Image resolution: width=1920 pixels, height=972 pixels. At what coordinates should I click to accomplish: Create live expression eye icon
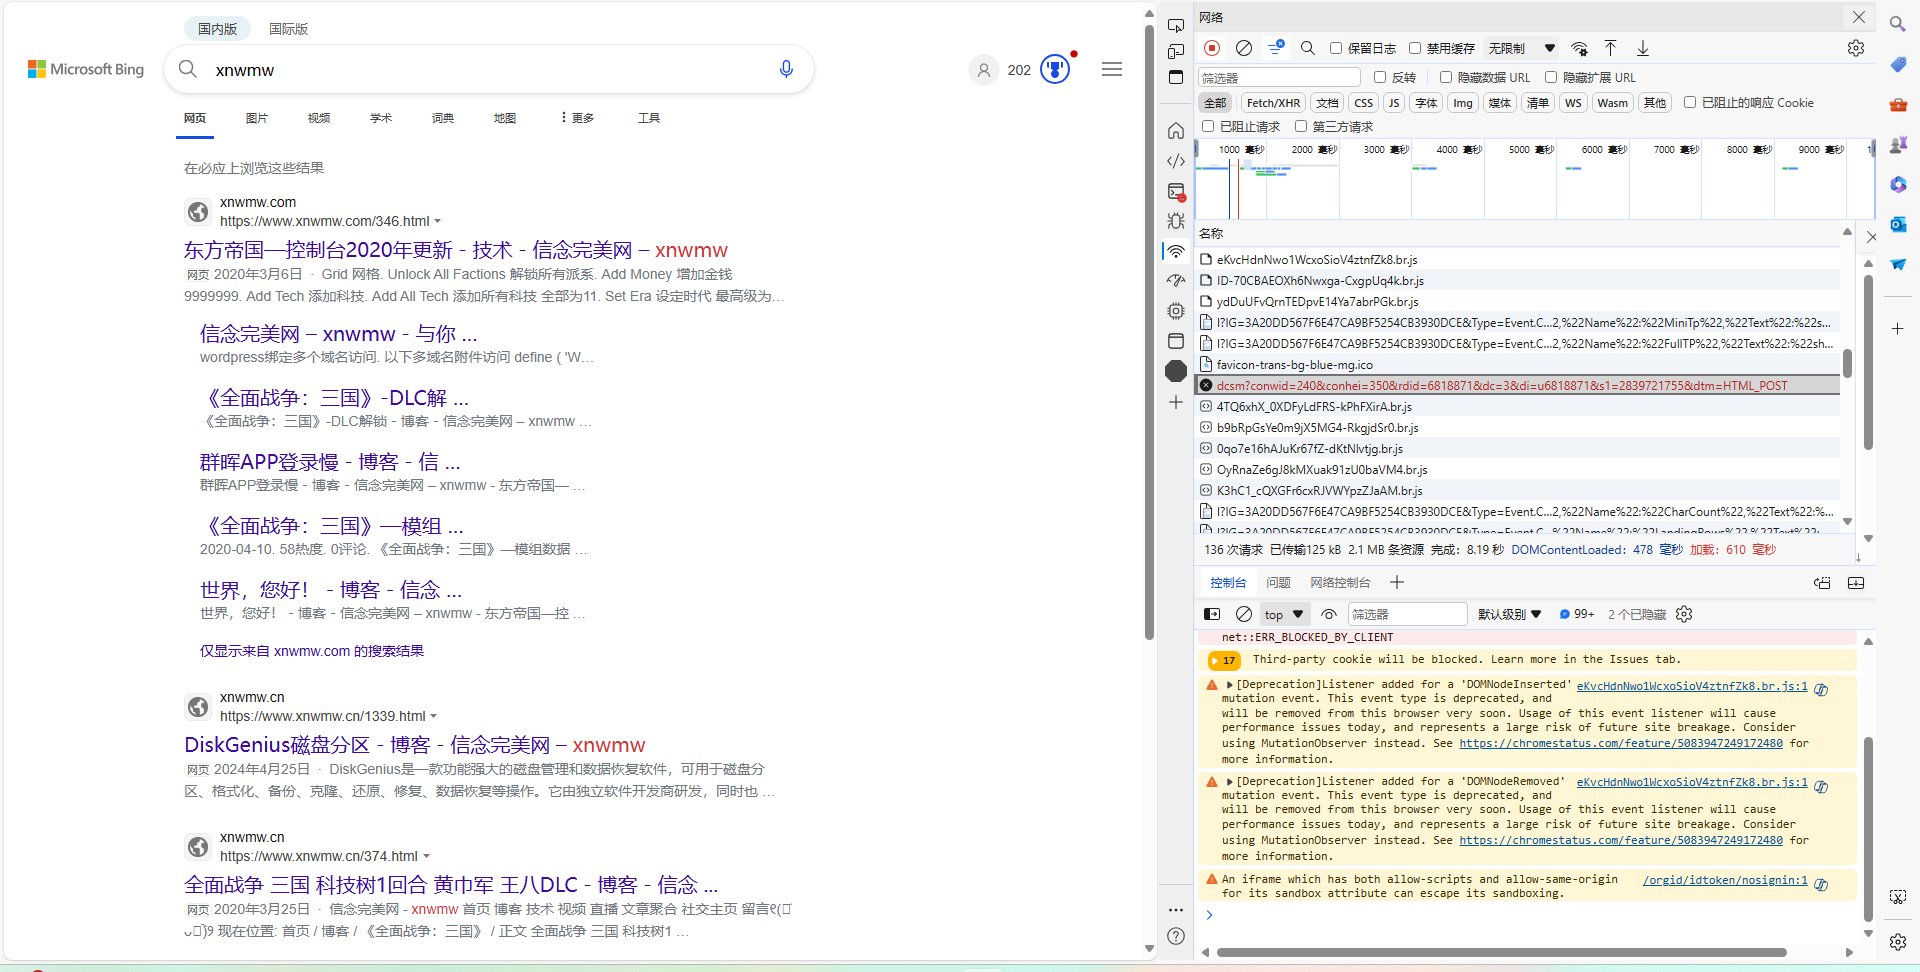tap(1329, 614)
